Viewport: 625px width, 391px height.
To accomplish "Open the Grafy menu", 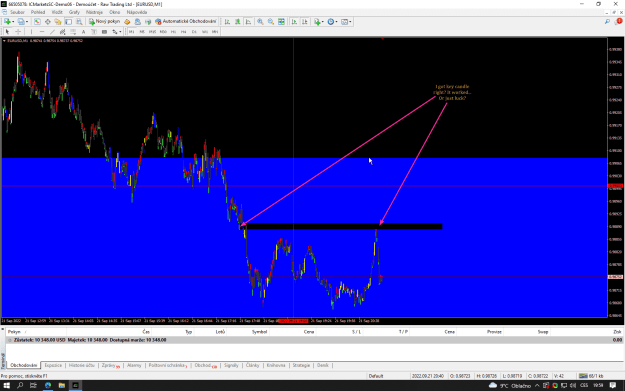I will 74,12.
